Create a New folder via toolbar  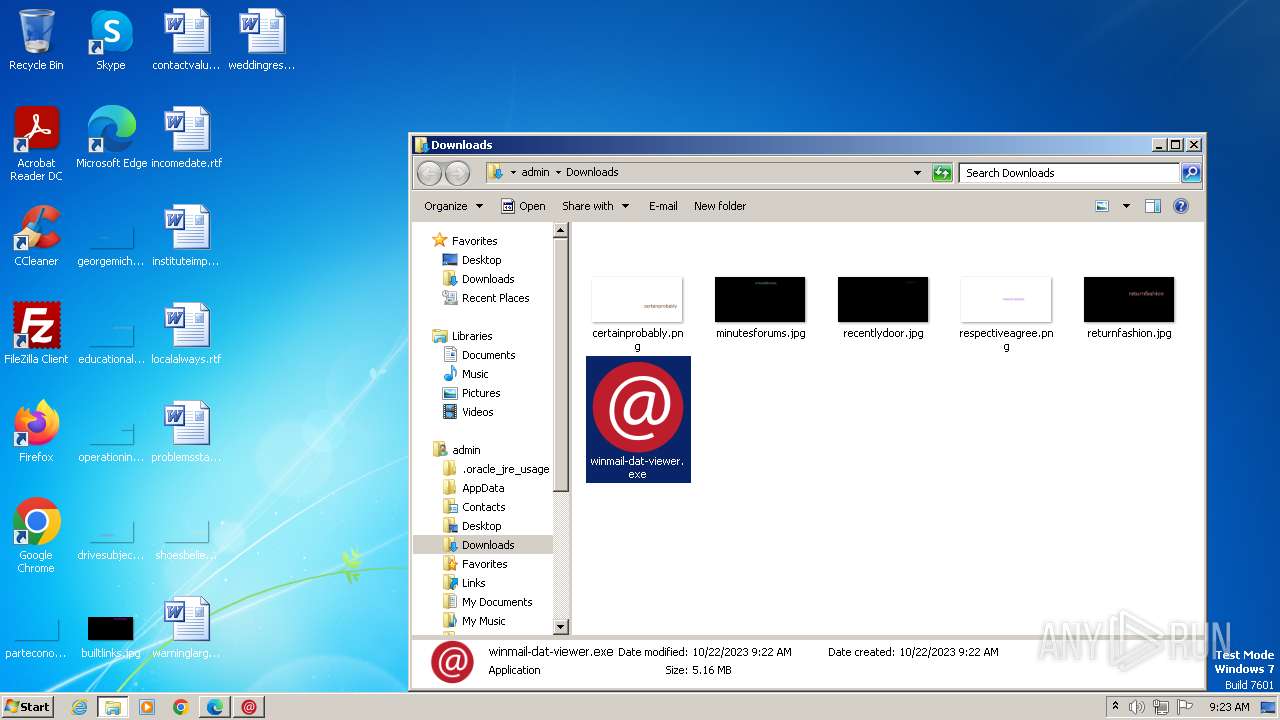pyautogui.click(x=720, y=206)
